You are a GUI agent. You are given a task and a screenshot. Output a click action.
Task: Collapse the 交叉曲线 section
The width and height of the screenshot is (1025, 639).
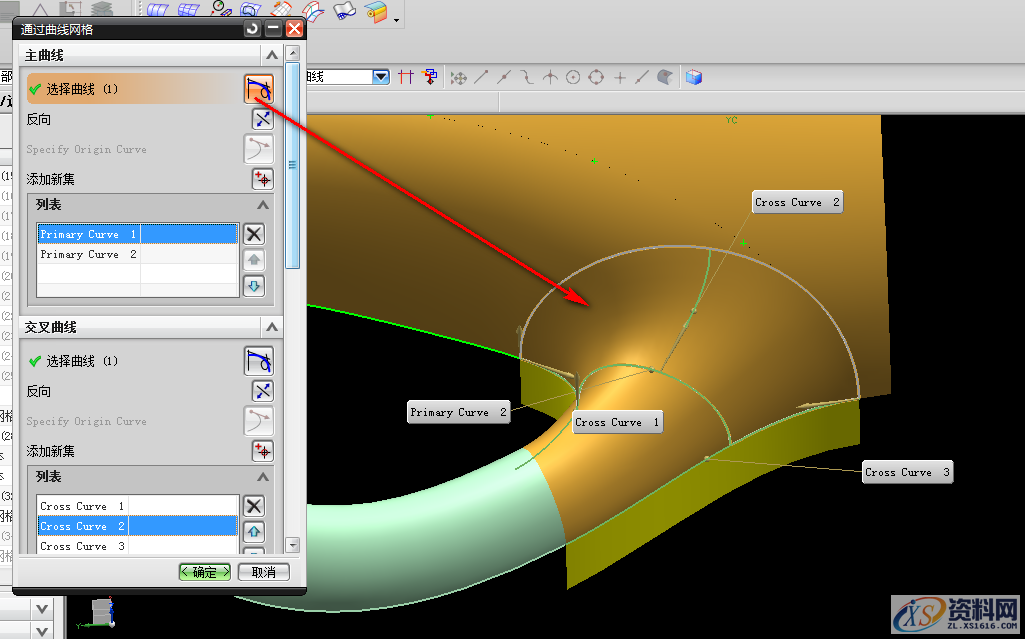tap(271, 328)
